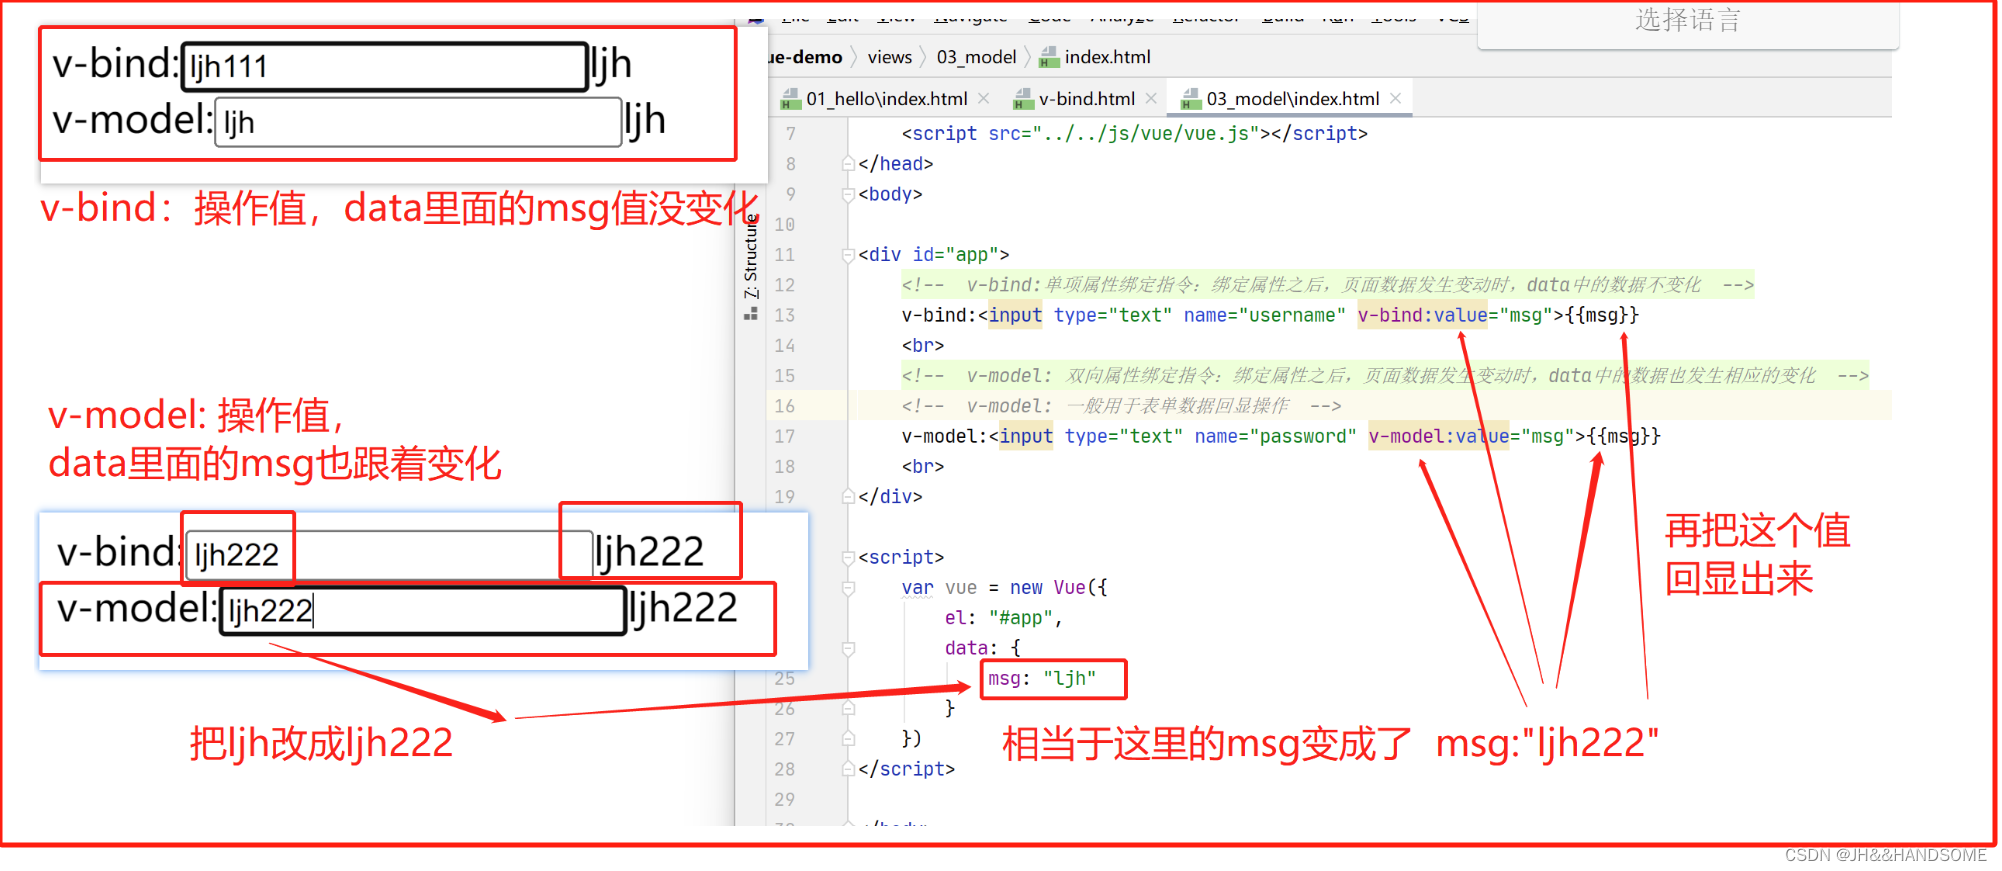Toggle the fold marker at </div> line 19

coord(848,497)
